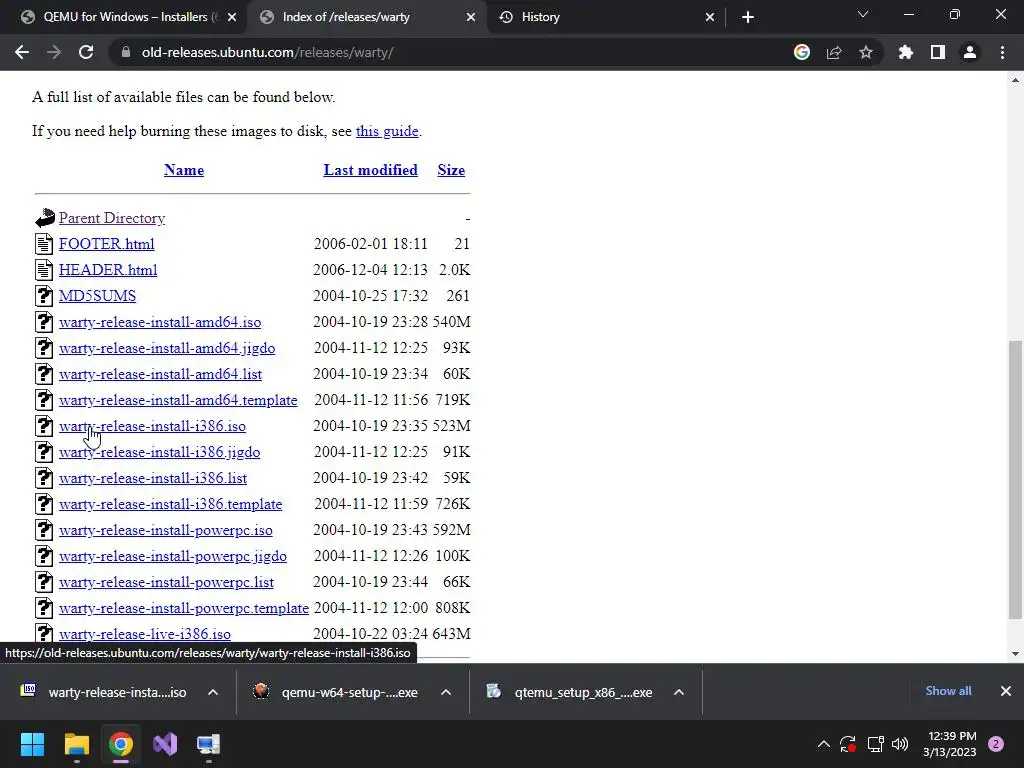Screen dimensions: 1024x768
Task: Expand options for warty-release iso download
Action: [213, 692]
